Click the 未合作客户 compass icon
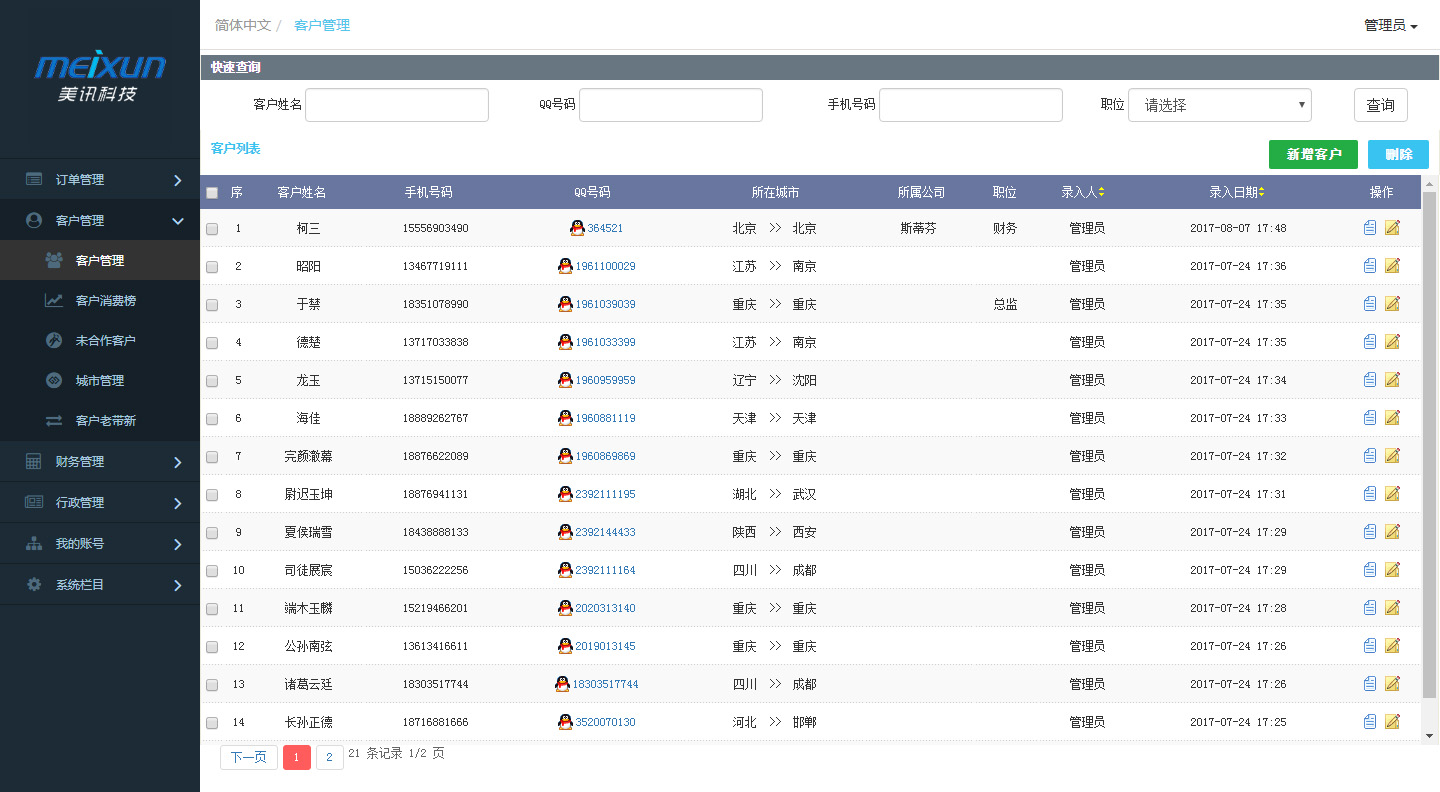 coord(54,340)
